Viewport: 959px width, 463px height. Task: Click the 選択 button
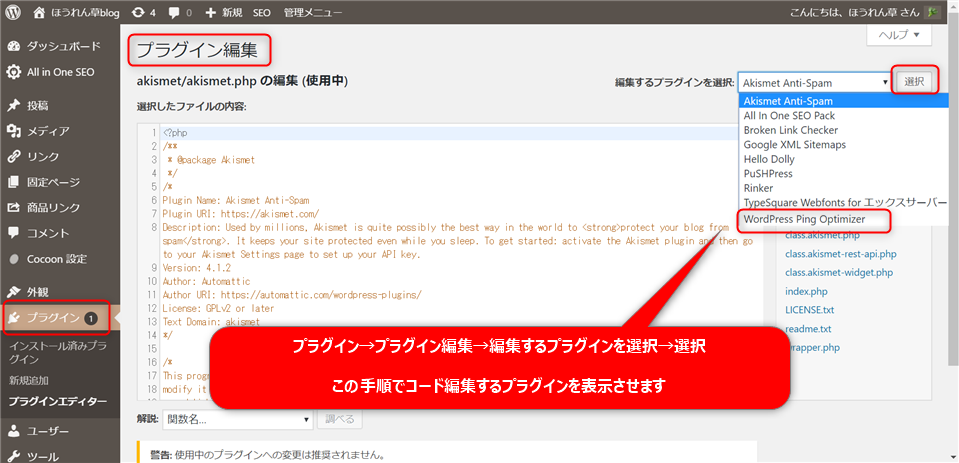click(914, 82)
